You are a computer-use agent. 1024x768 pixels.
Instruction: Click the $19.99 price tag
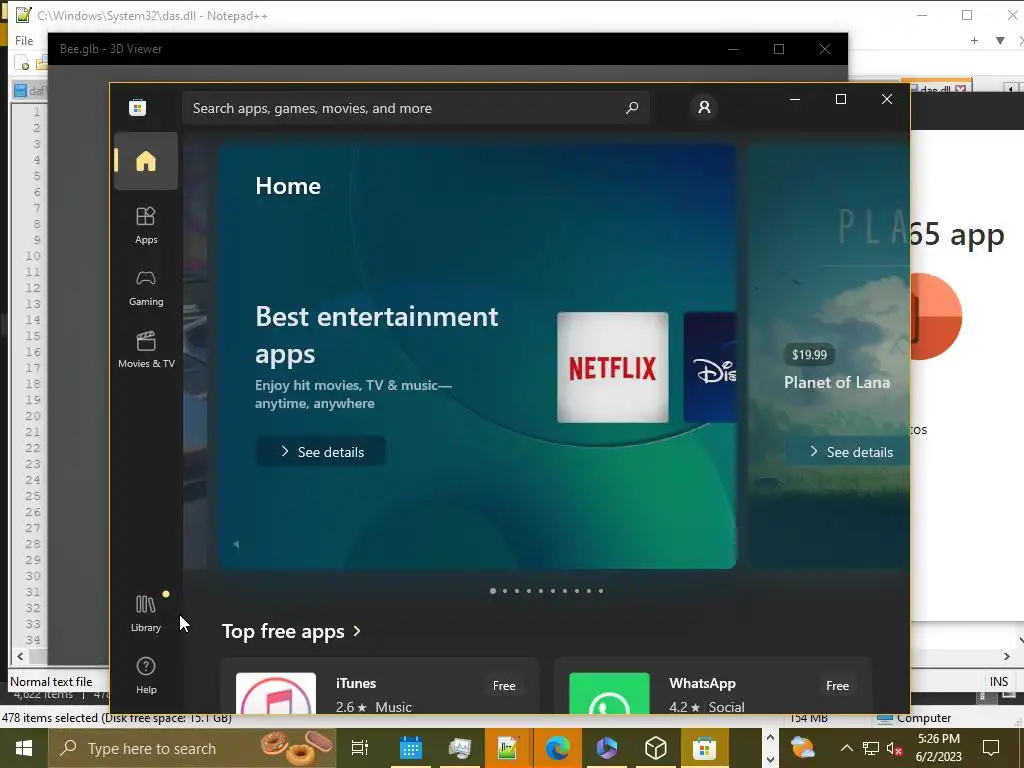809,355
